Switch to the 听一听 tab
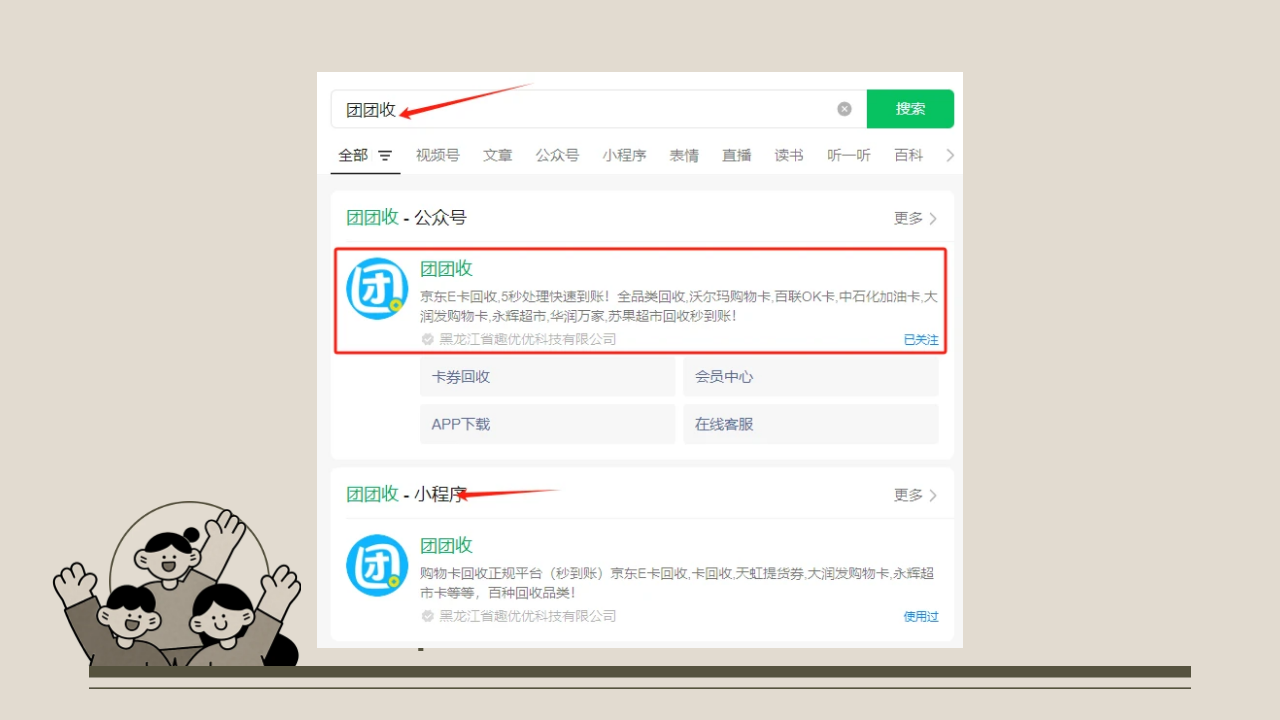 tap(849, 155)
